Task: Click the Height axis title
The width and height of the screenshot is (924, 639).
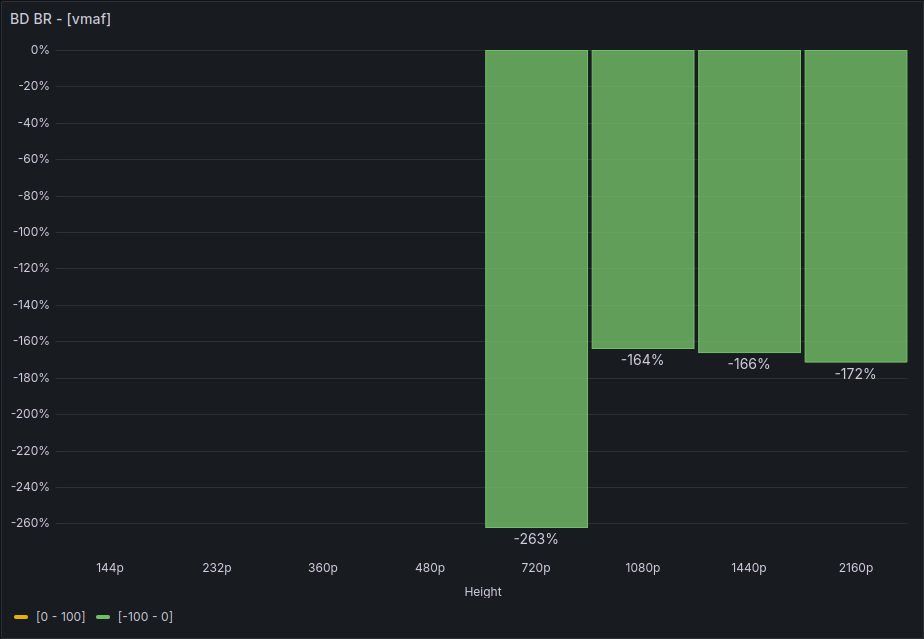Action: [483, 592]
